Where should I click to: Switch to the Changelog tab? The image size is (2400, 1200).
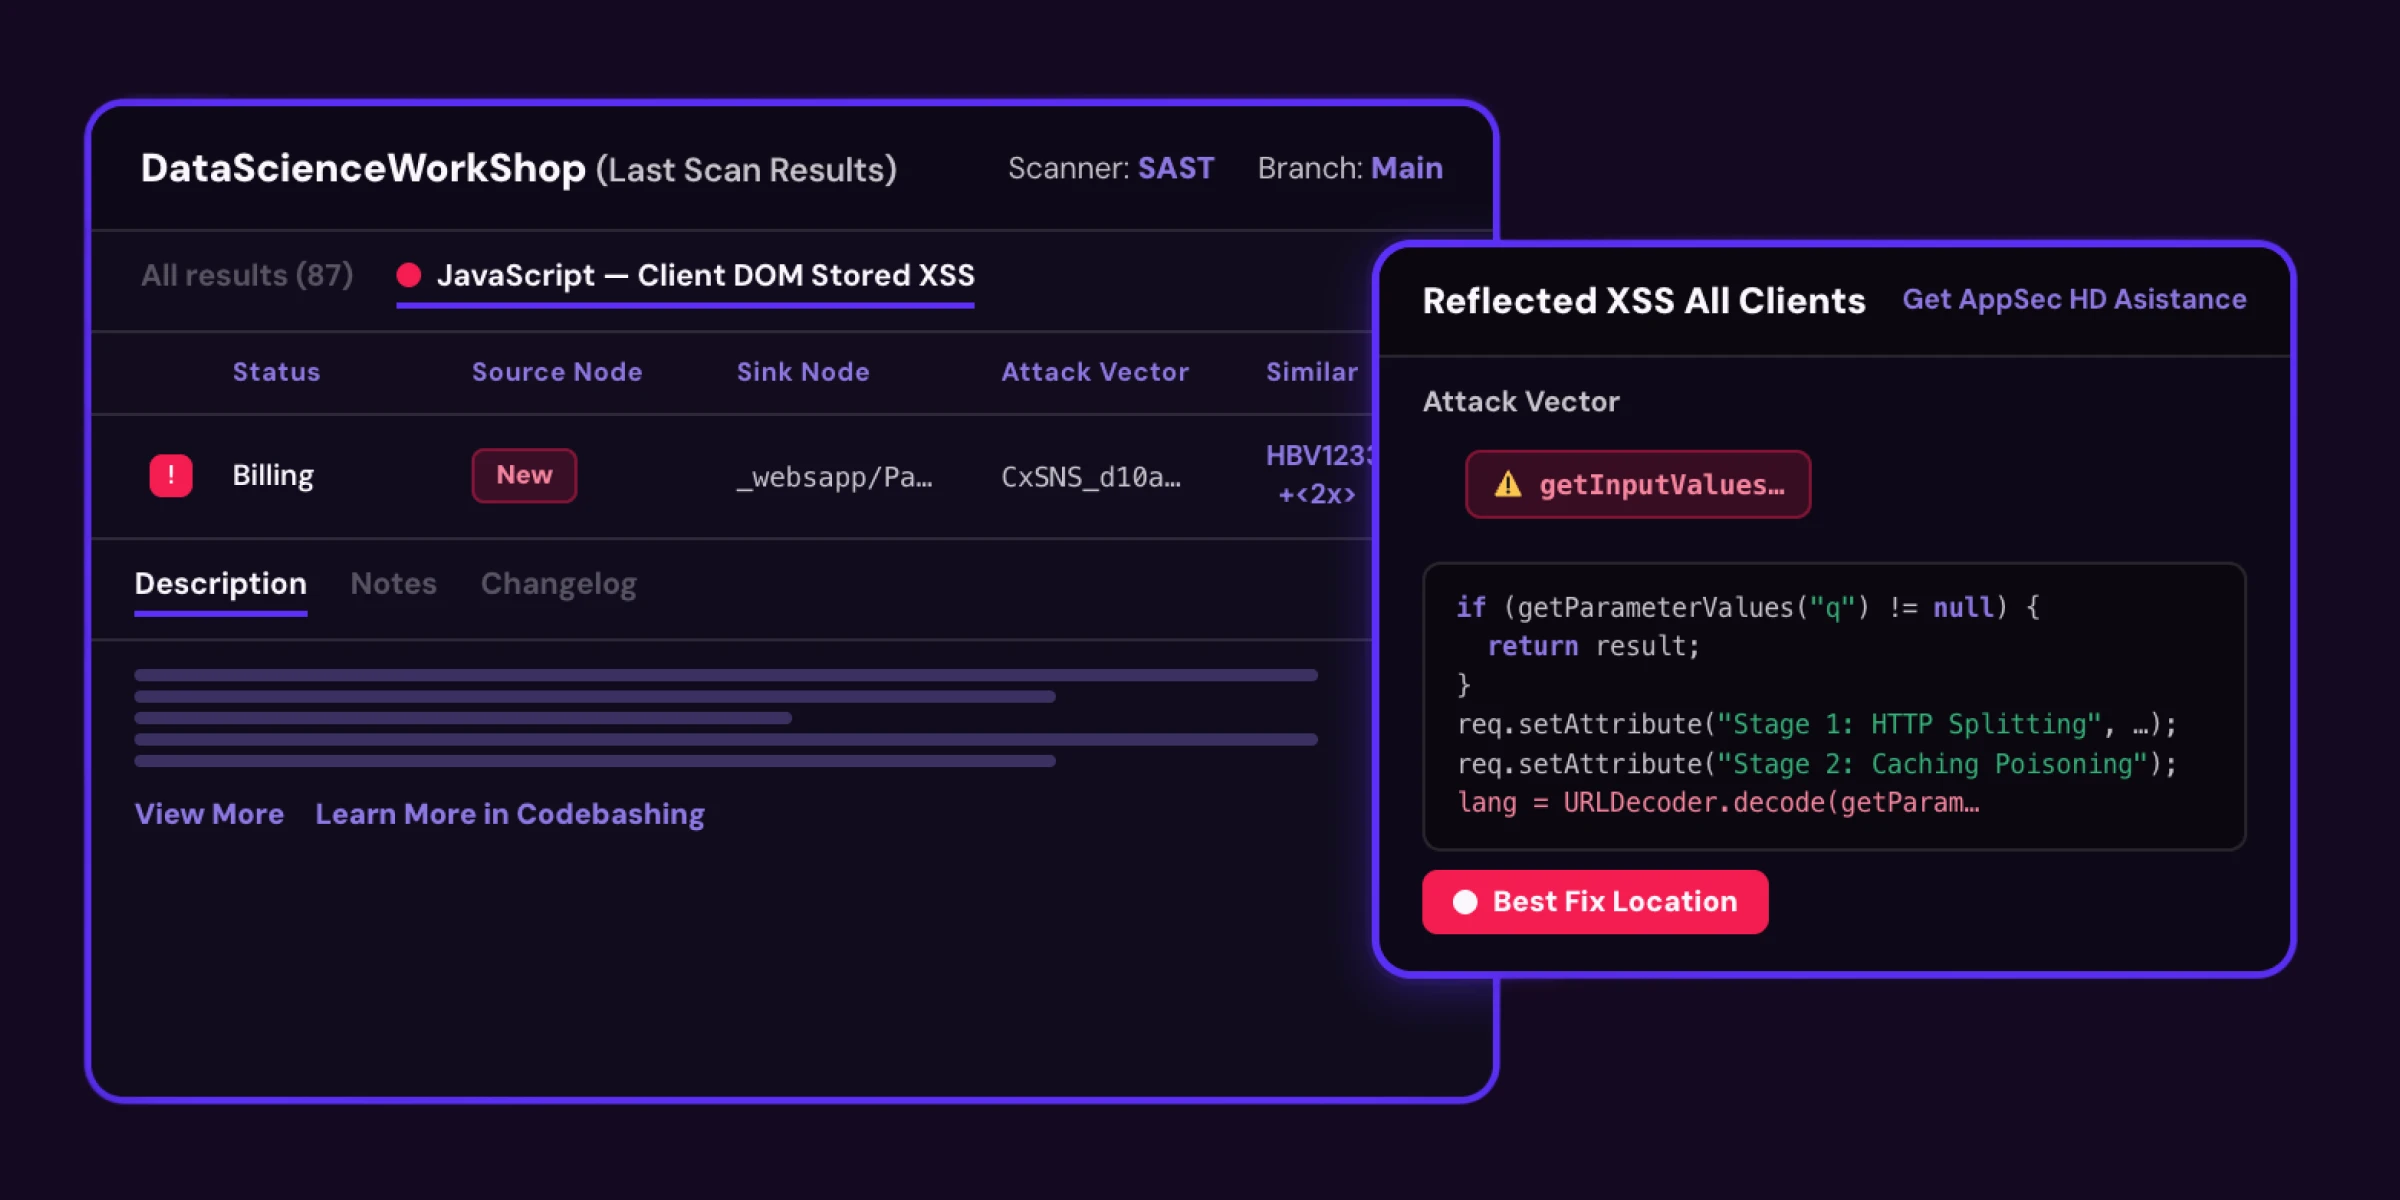(x=559, y=584)
